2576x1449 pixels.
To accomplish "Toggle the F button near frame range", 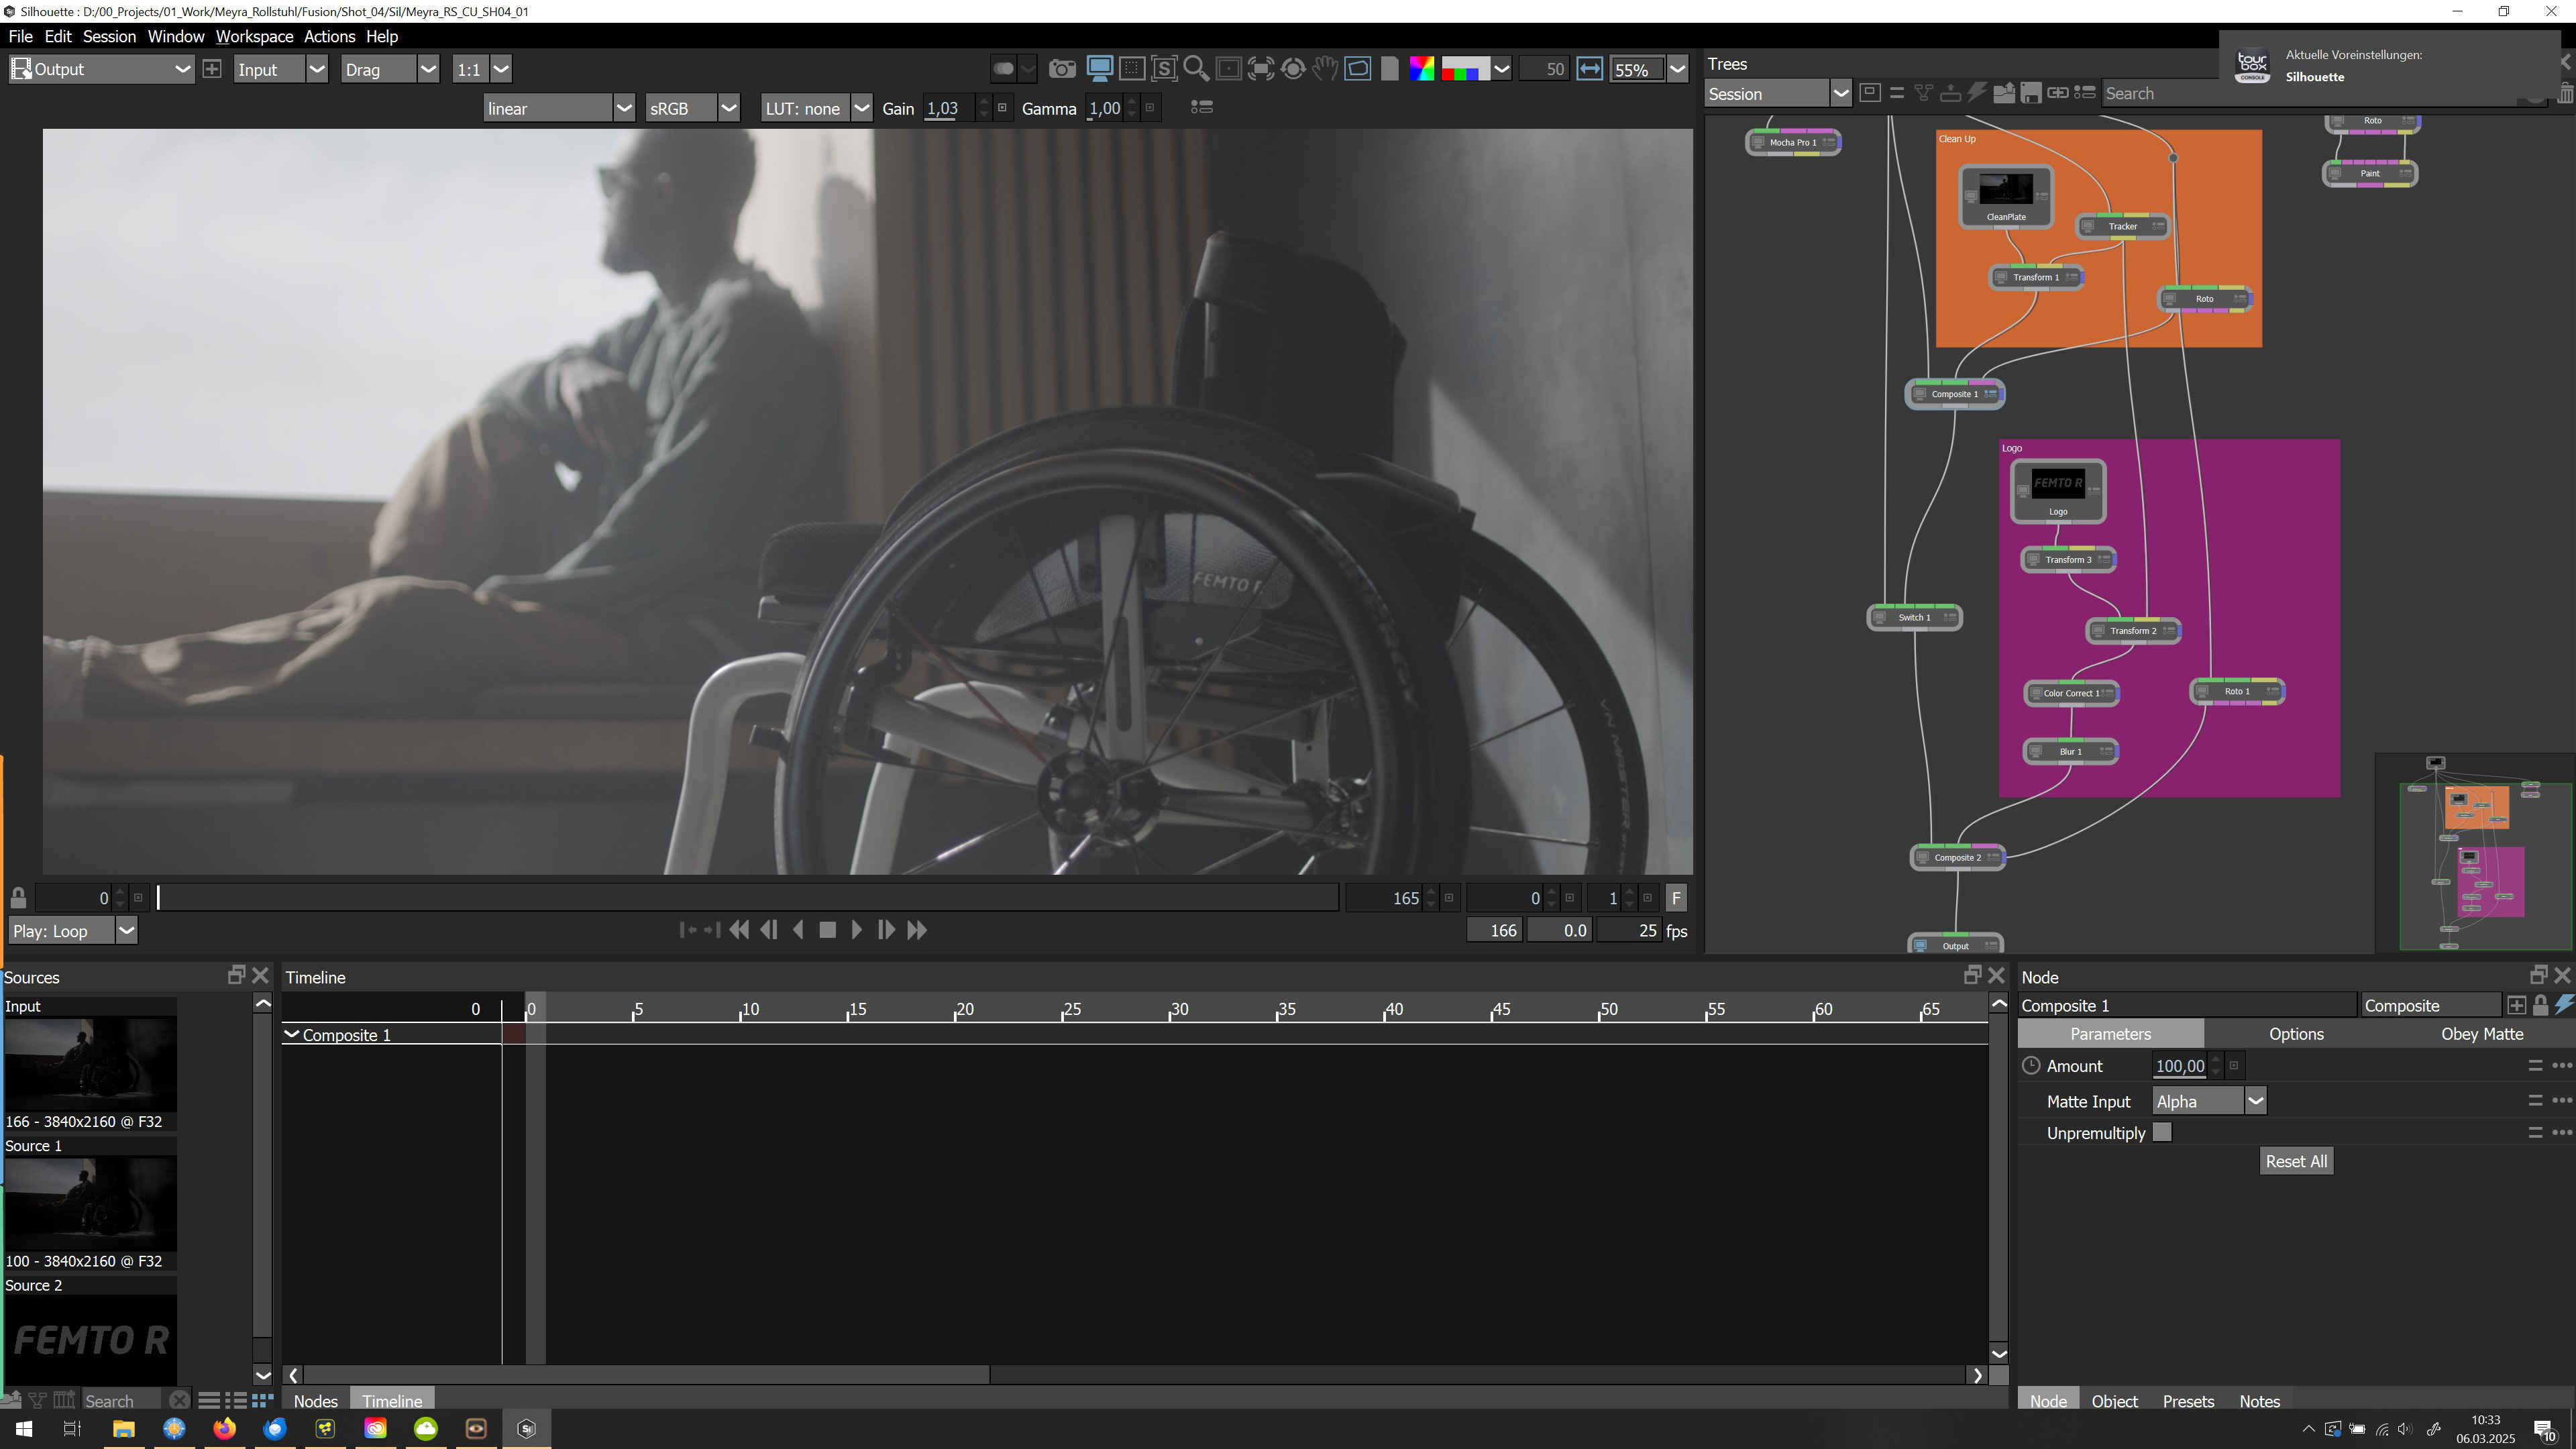I will pos(1676,898).
